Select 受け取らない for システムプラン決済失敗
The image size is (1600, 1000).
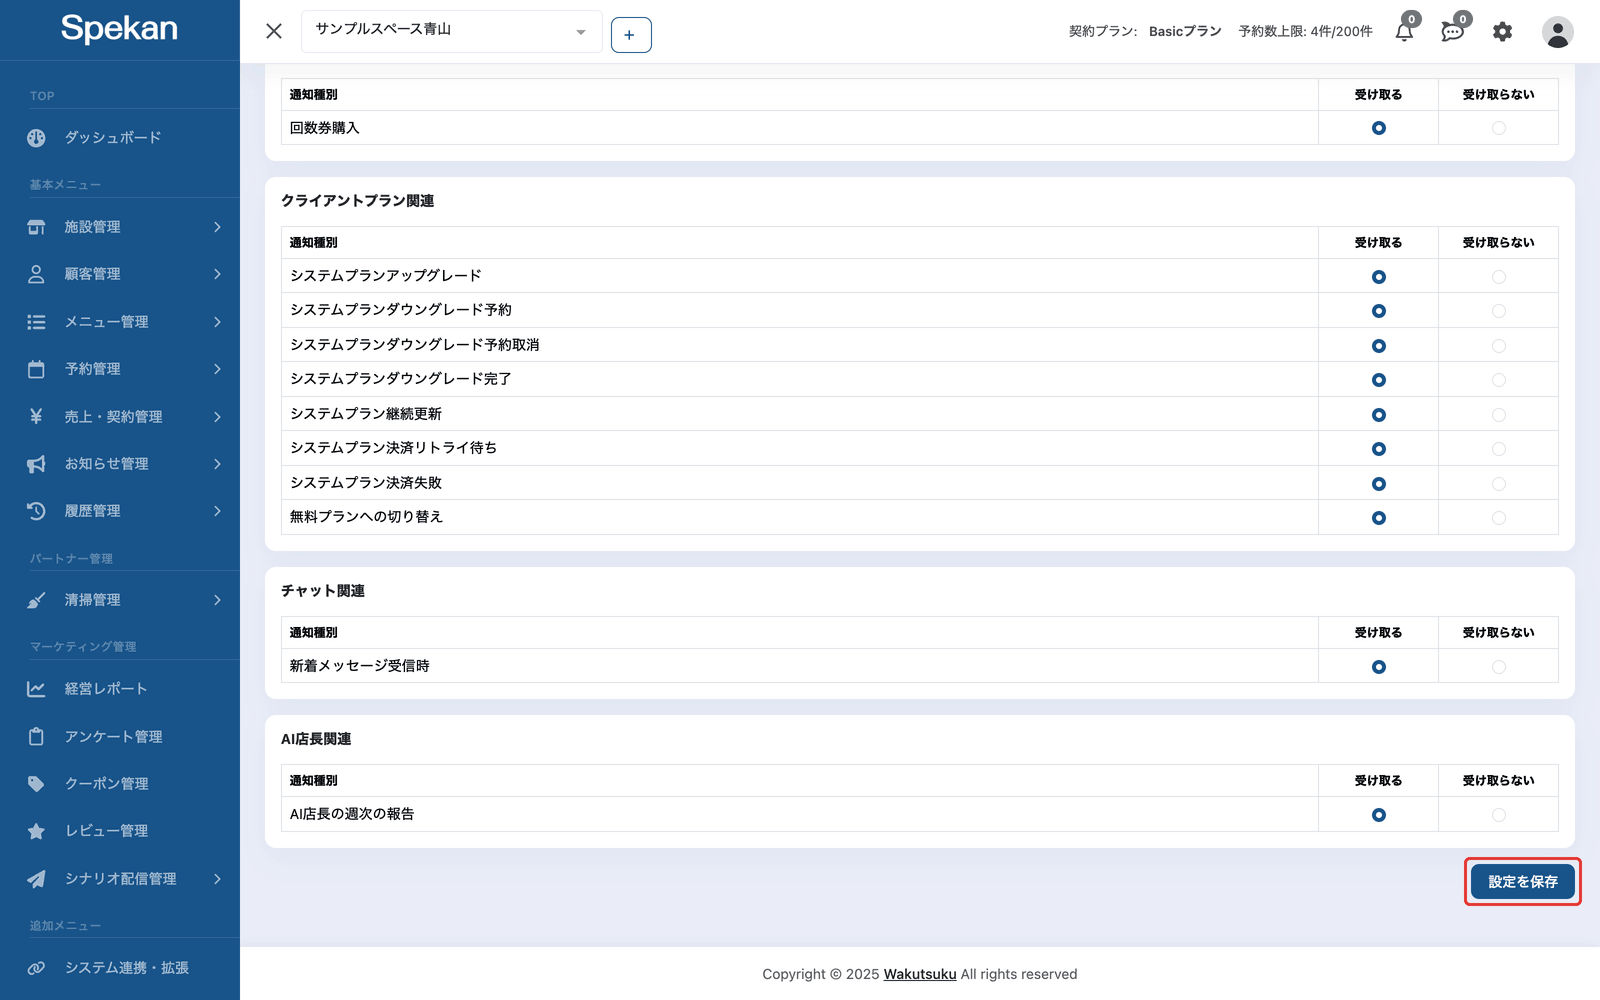click(1498, 484)
